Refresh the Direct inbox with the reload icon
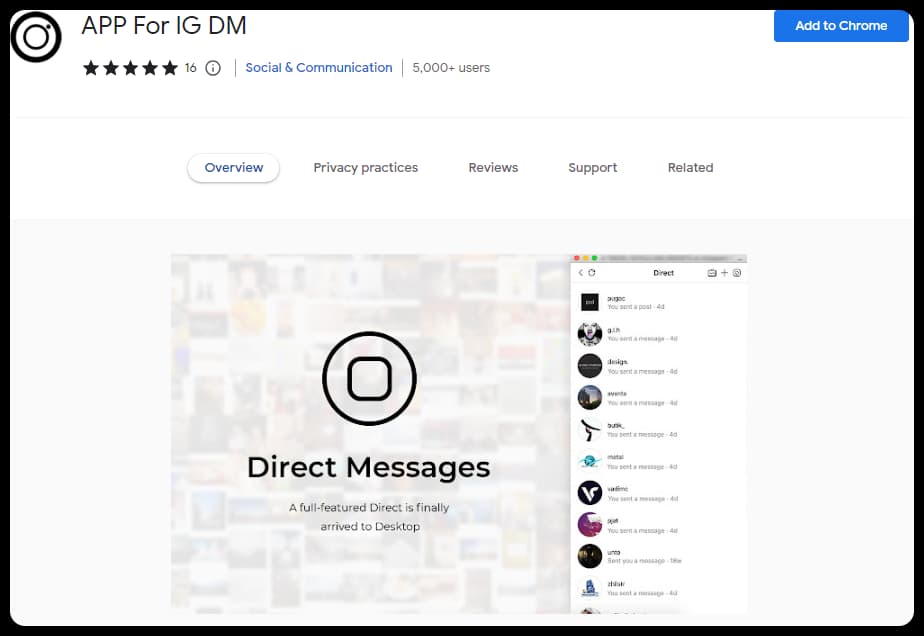 coord(592,273)
